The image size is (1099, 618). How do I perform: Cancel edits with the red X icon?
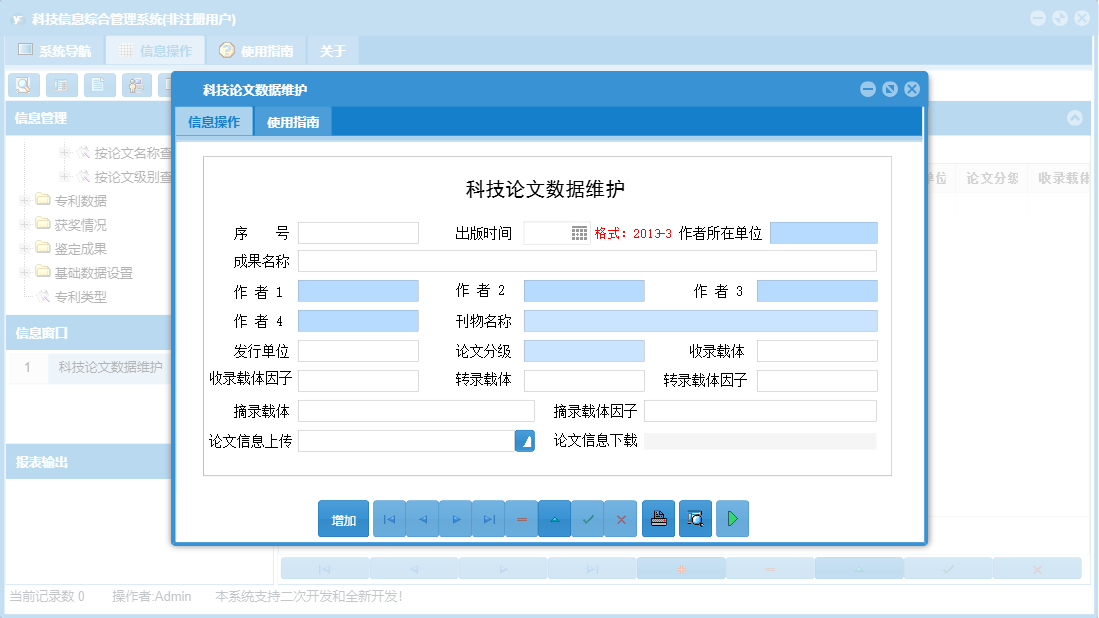pyautogui.click(x=621, y=518)
